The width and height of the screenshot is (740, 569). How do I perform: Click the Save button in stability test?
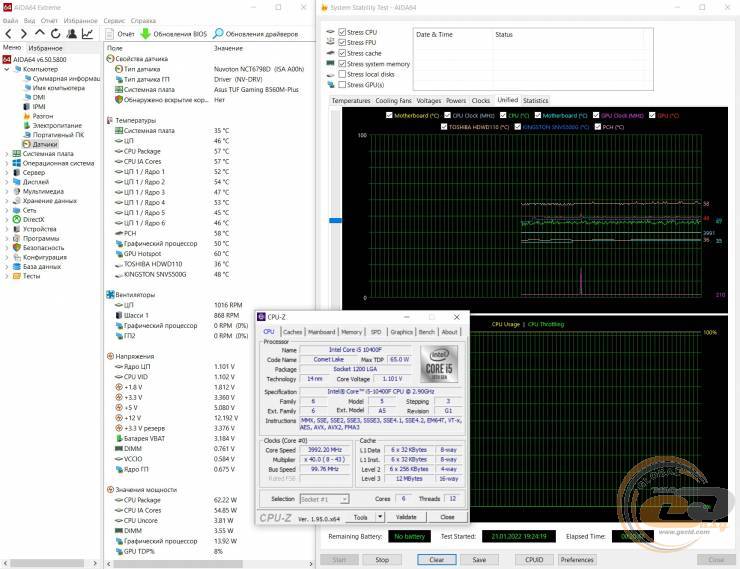click(479, 560)
